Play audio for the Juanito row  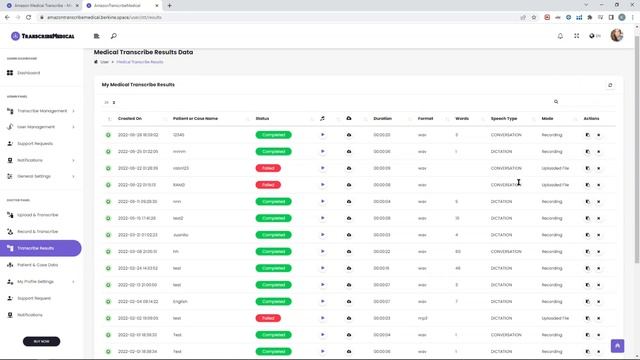point(322,235)
